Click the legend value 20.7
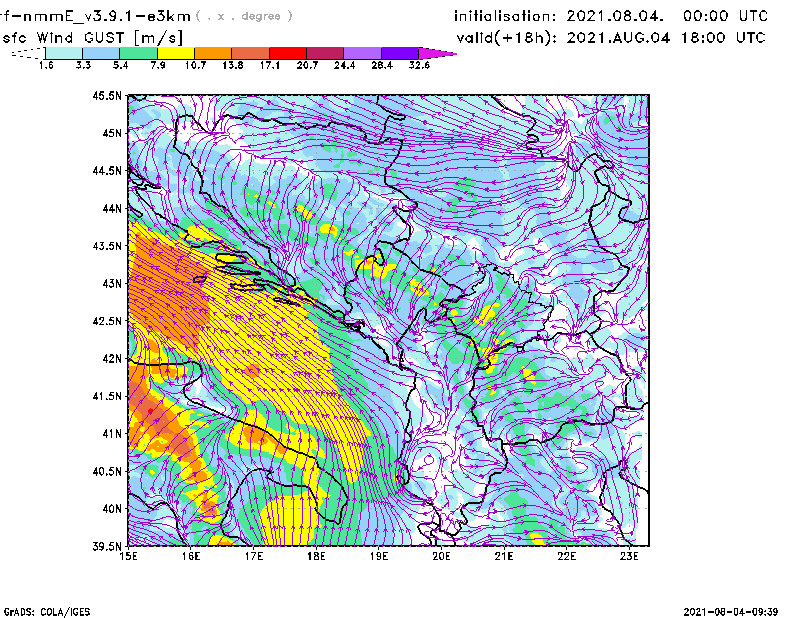Image resolution: width=800 pixels, height=618 pixels. click(307, 65)
